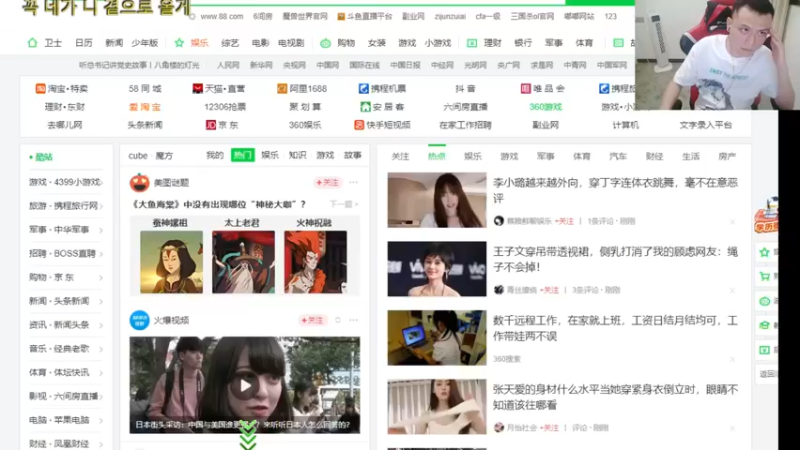Dismiss the 数千远程工作 item with X
The image size is (800, 450).
tap(733, 359)
